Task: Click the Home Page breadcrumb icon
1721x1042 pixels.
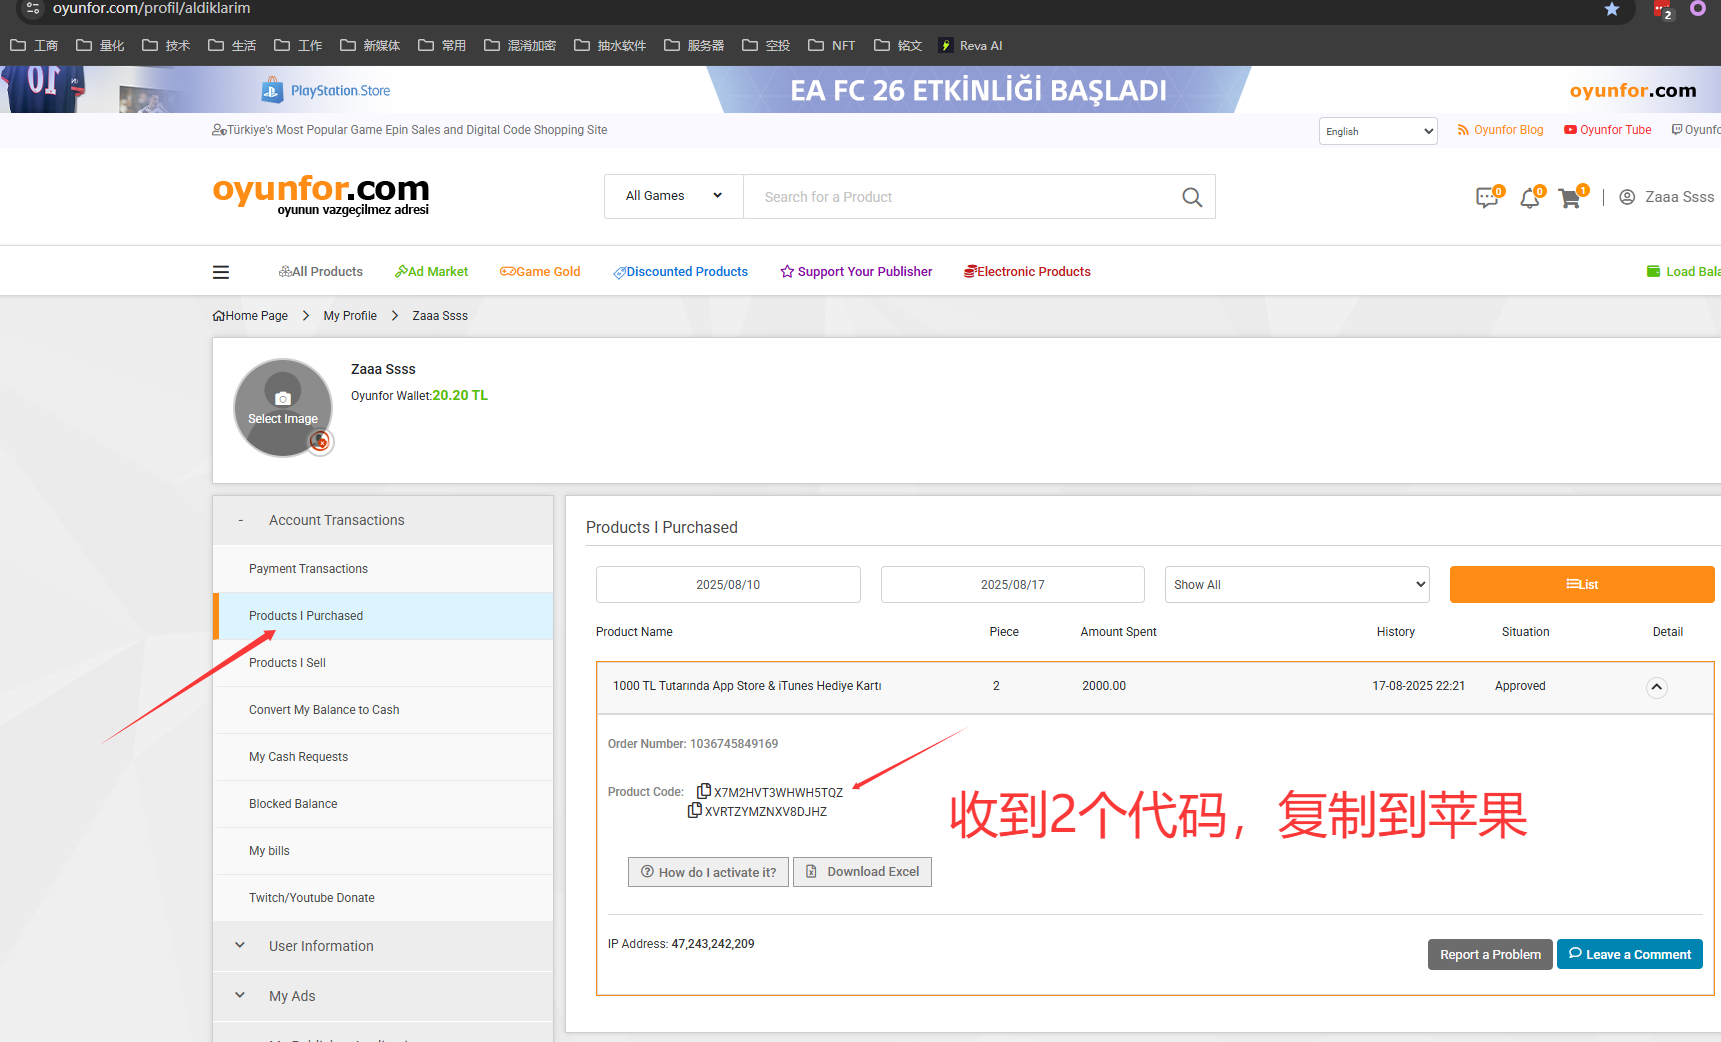Action: pyautogui.click(x=219, y=316)
